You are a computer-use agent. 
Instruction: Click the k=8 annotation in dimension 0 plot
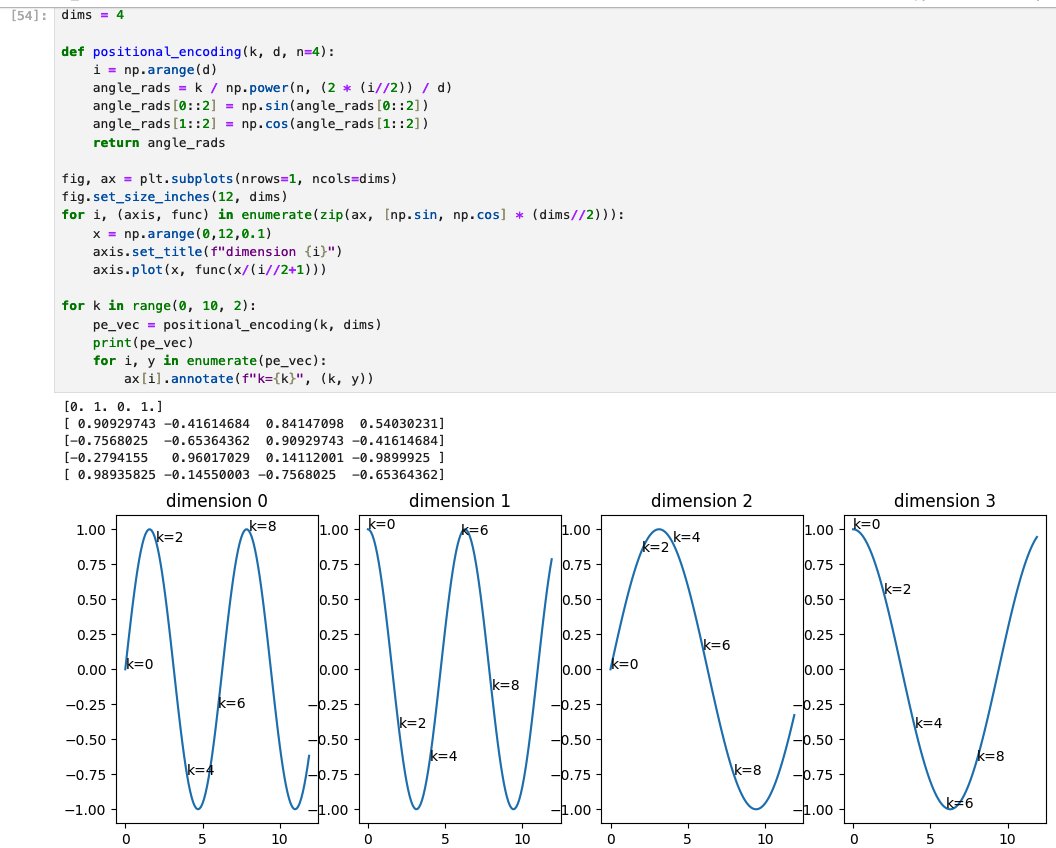click(x=263, y=526)
